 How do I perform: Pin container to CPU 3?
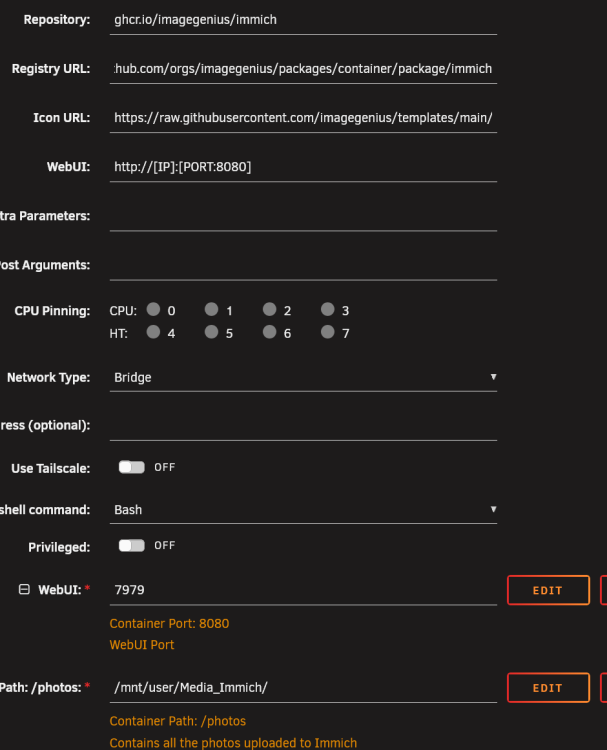click(x=328, y=309)
